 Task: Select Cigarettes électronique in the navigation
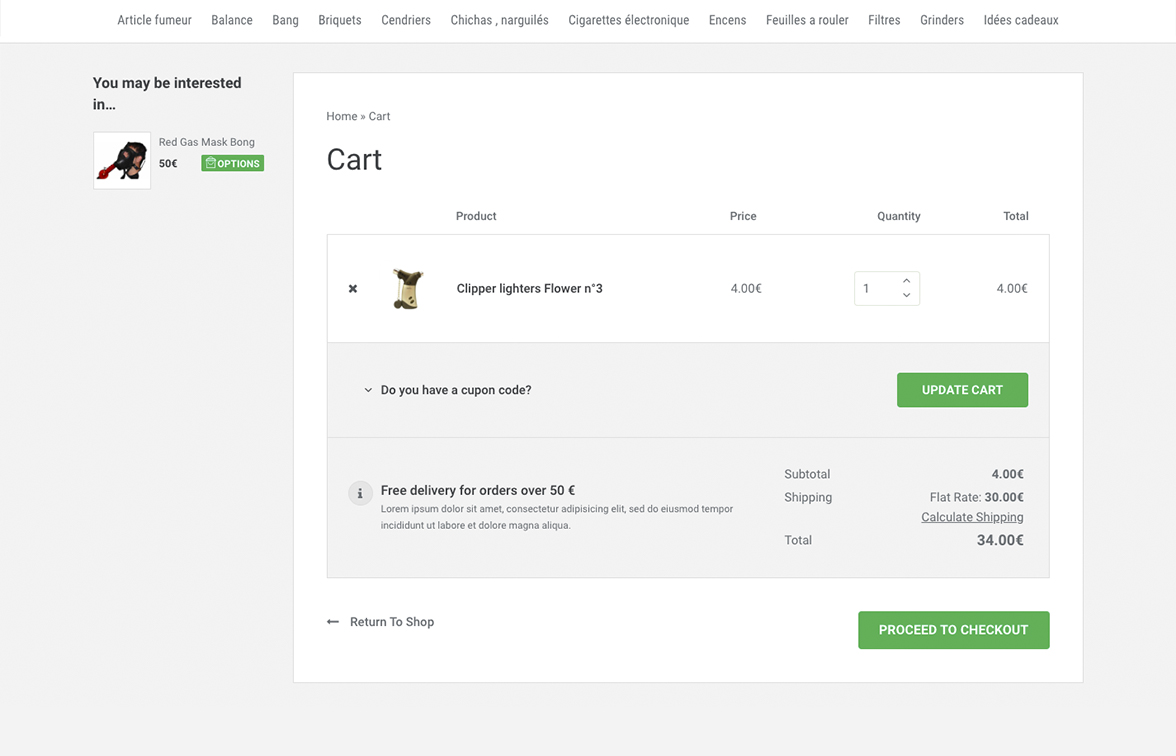628,20
